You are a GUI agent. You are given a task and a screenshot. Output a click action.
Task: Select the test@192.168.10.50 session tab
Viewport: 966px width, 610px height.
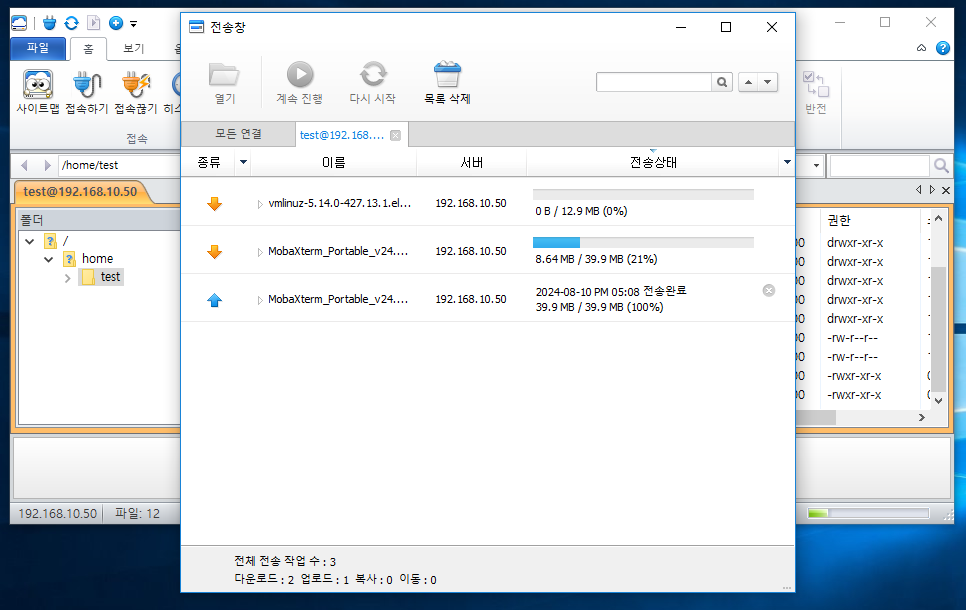pyautogui.click(x=80, y=192)
